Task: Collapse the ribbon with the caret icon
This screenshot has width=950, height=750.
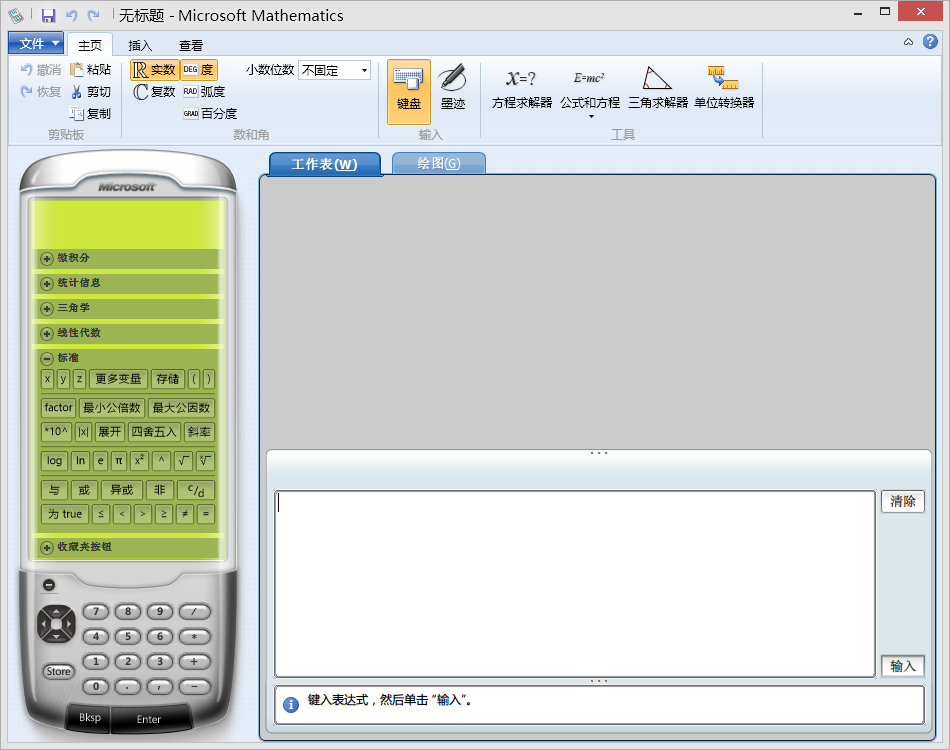Action: click(x=908, y=42)
